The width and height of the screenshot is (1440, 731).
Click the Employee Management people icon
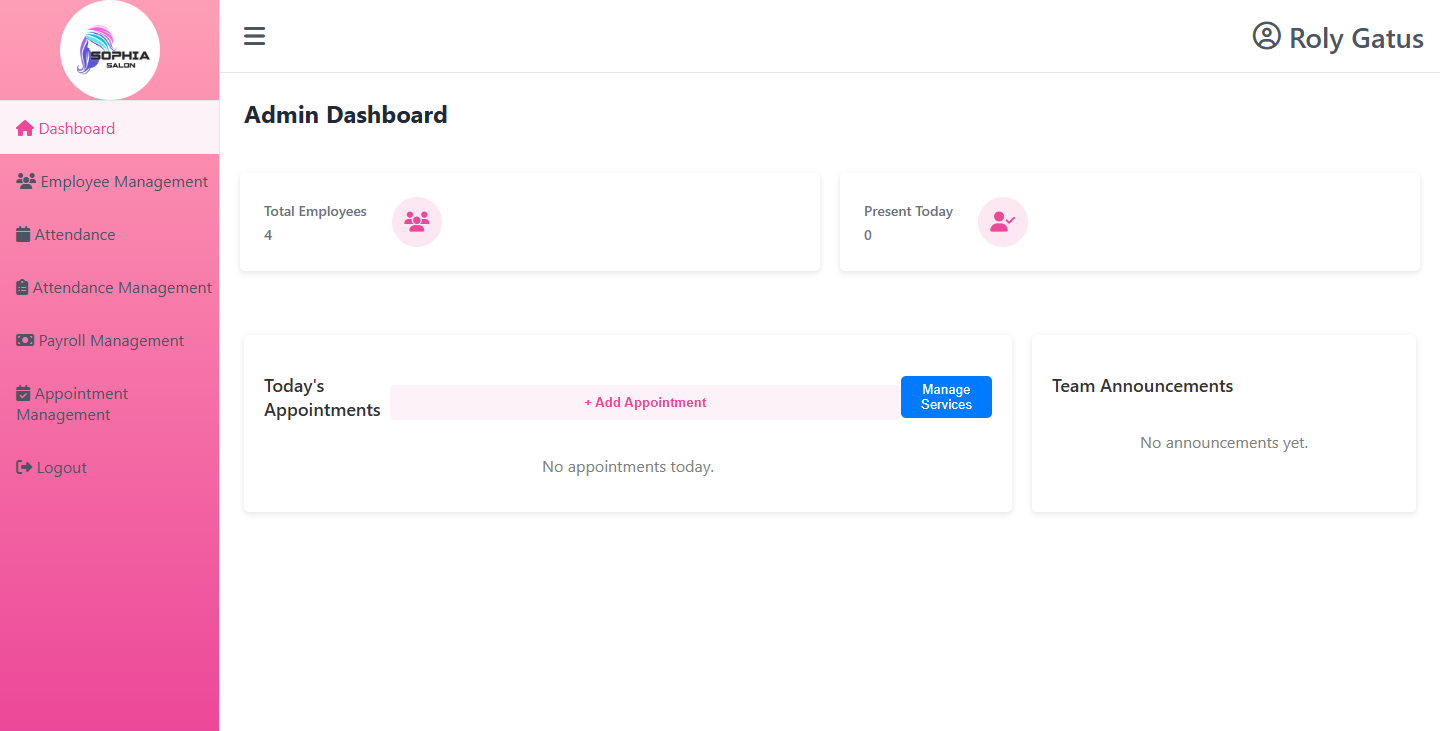26,181
